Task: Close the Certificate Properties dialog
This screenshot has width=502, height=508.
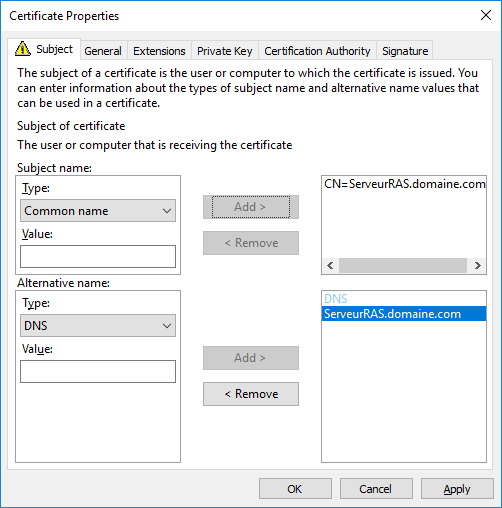Action: (486, 15)
